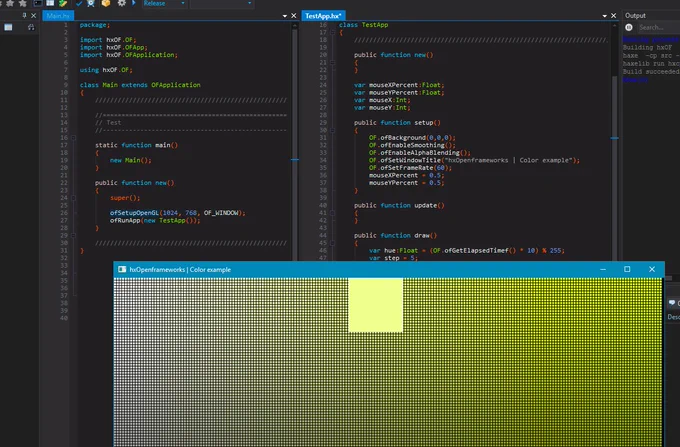680x447 pixels.
Task: Click the TestApp.hx editor vertical scrollbar thumb
Action: [x=615, y=169]
